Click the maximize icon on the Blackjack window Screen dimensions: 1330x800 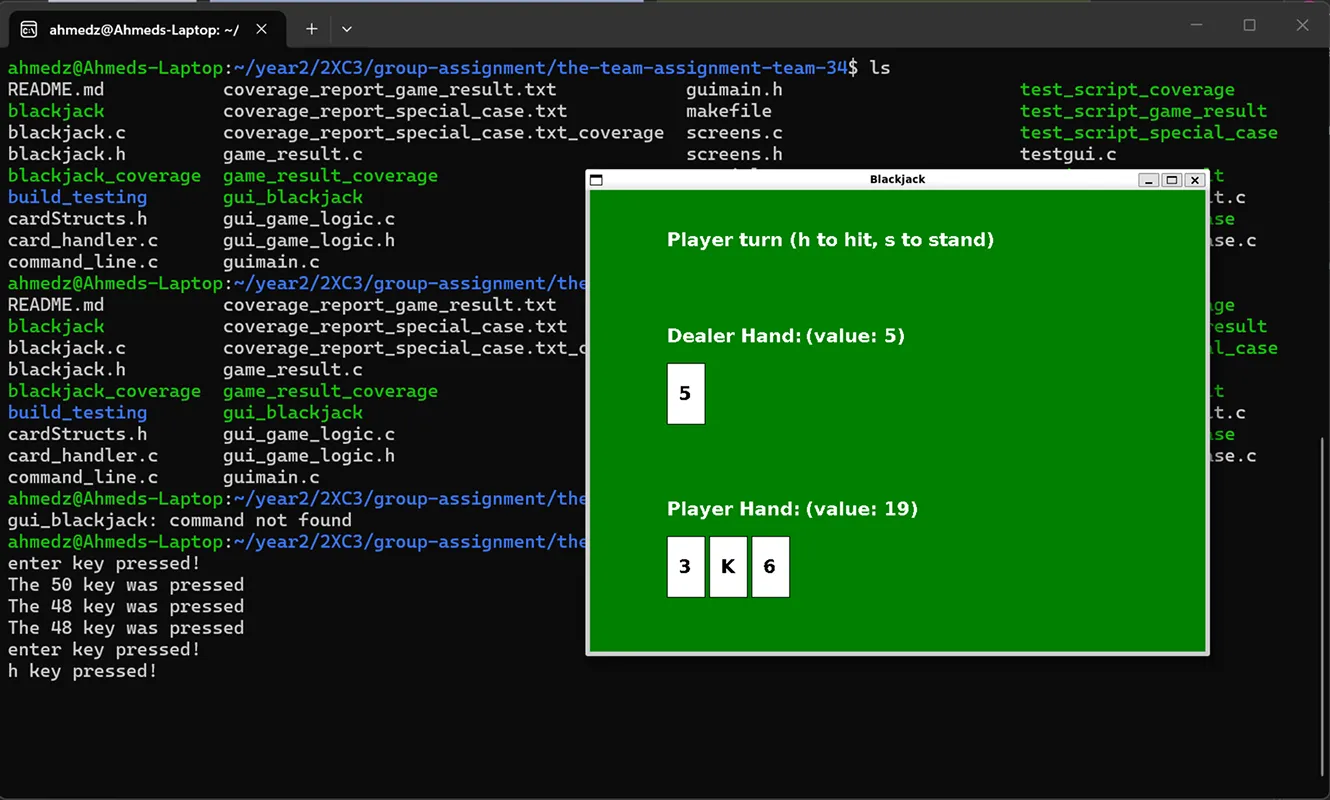1172,180
